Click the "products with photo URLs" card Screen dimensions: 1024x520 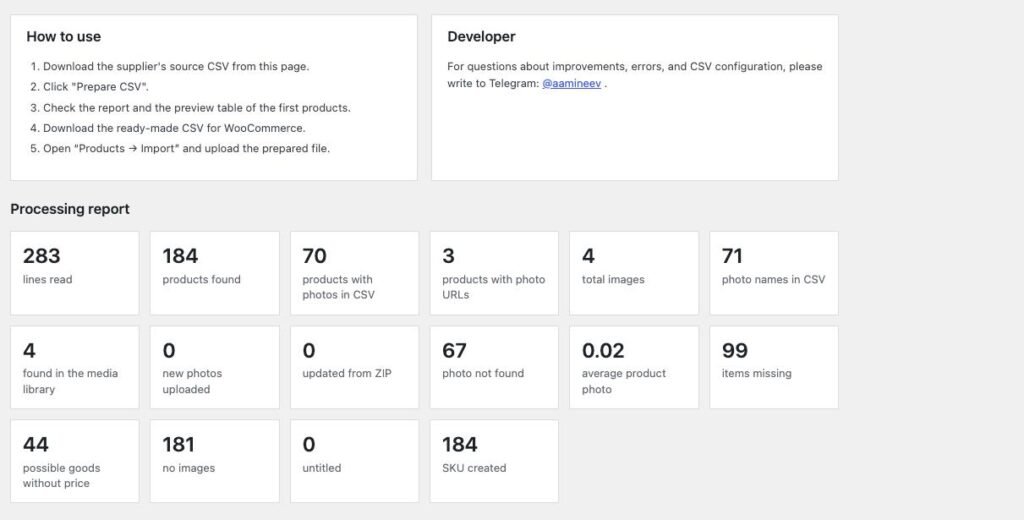click(x=494, y=273)
